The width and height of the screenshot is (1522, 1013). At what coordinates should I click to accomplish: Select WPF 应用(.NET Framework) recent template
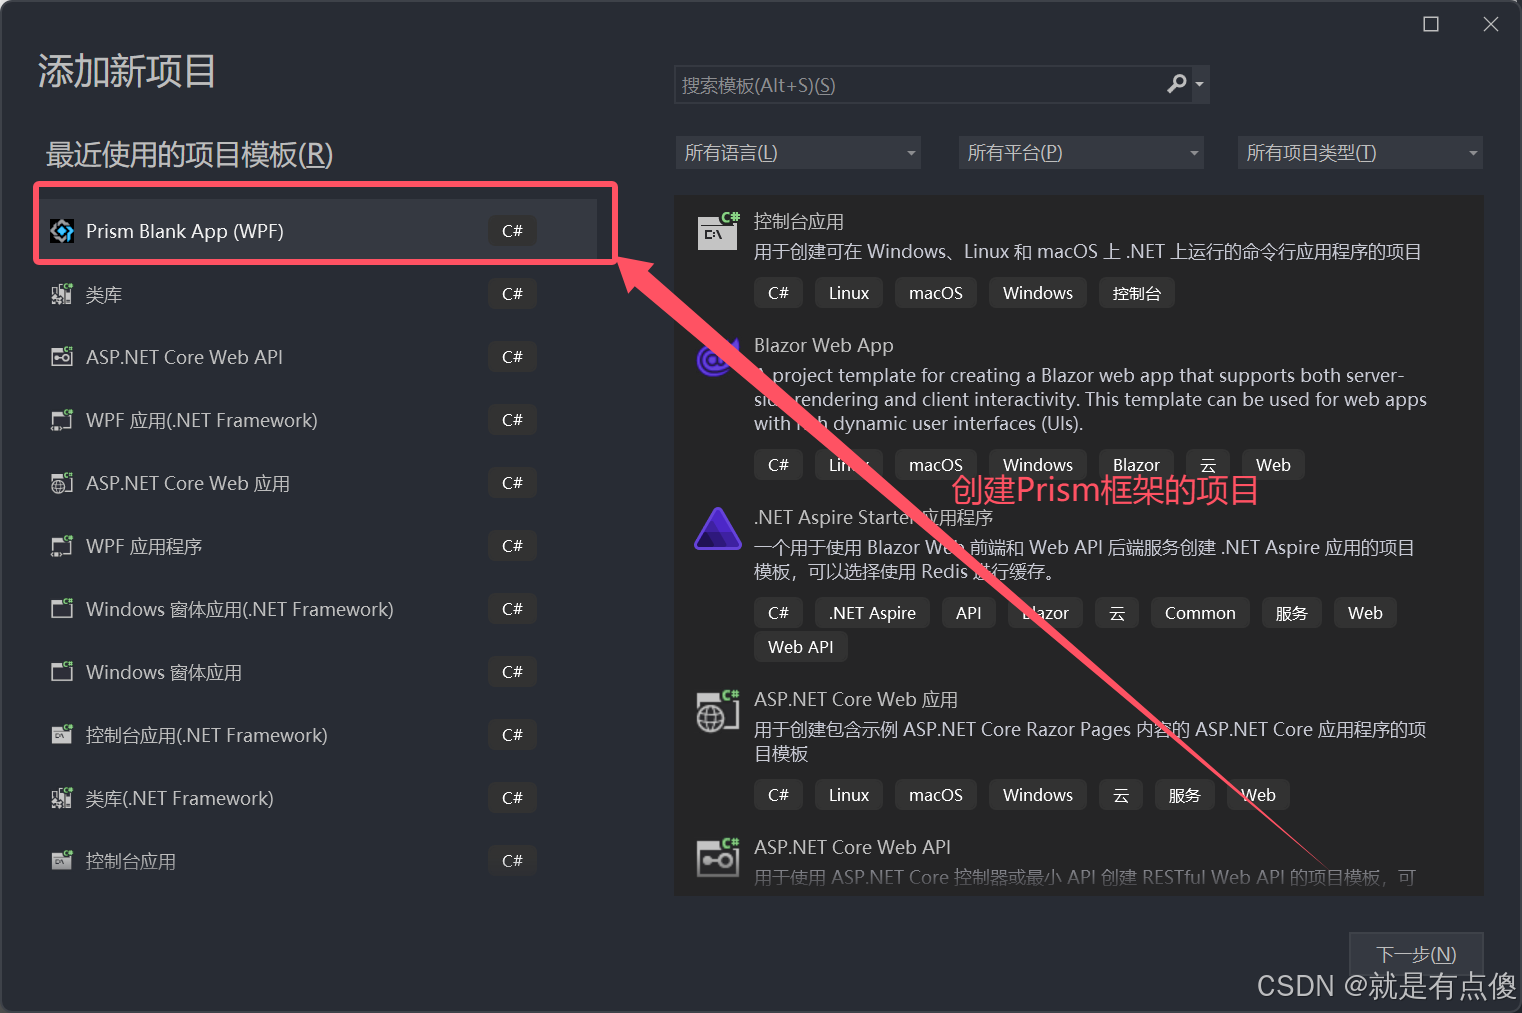click(x=319, y=420)
